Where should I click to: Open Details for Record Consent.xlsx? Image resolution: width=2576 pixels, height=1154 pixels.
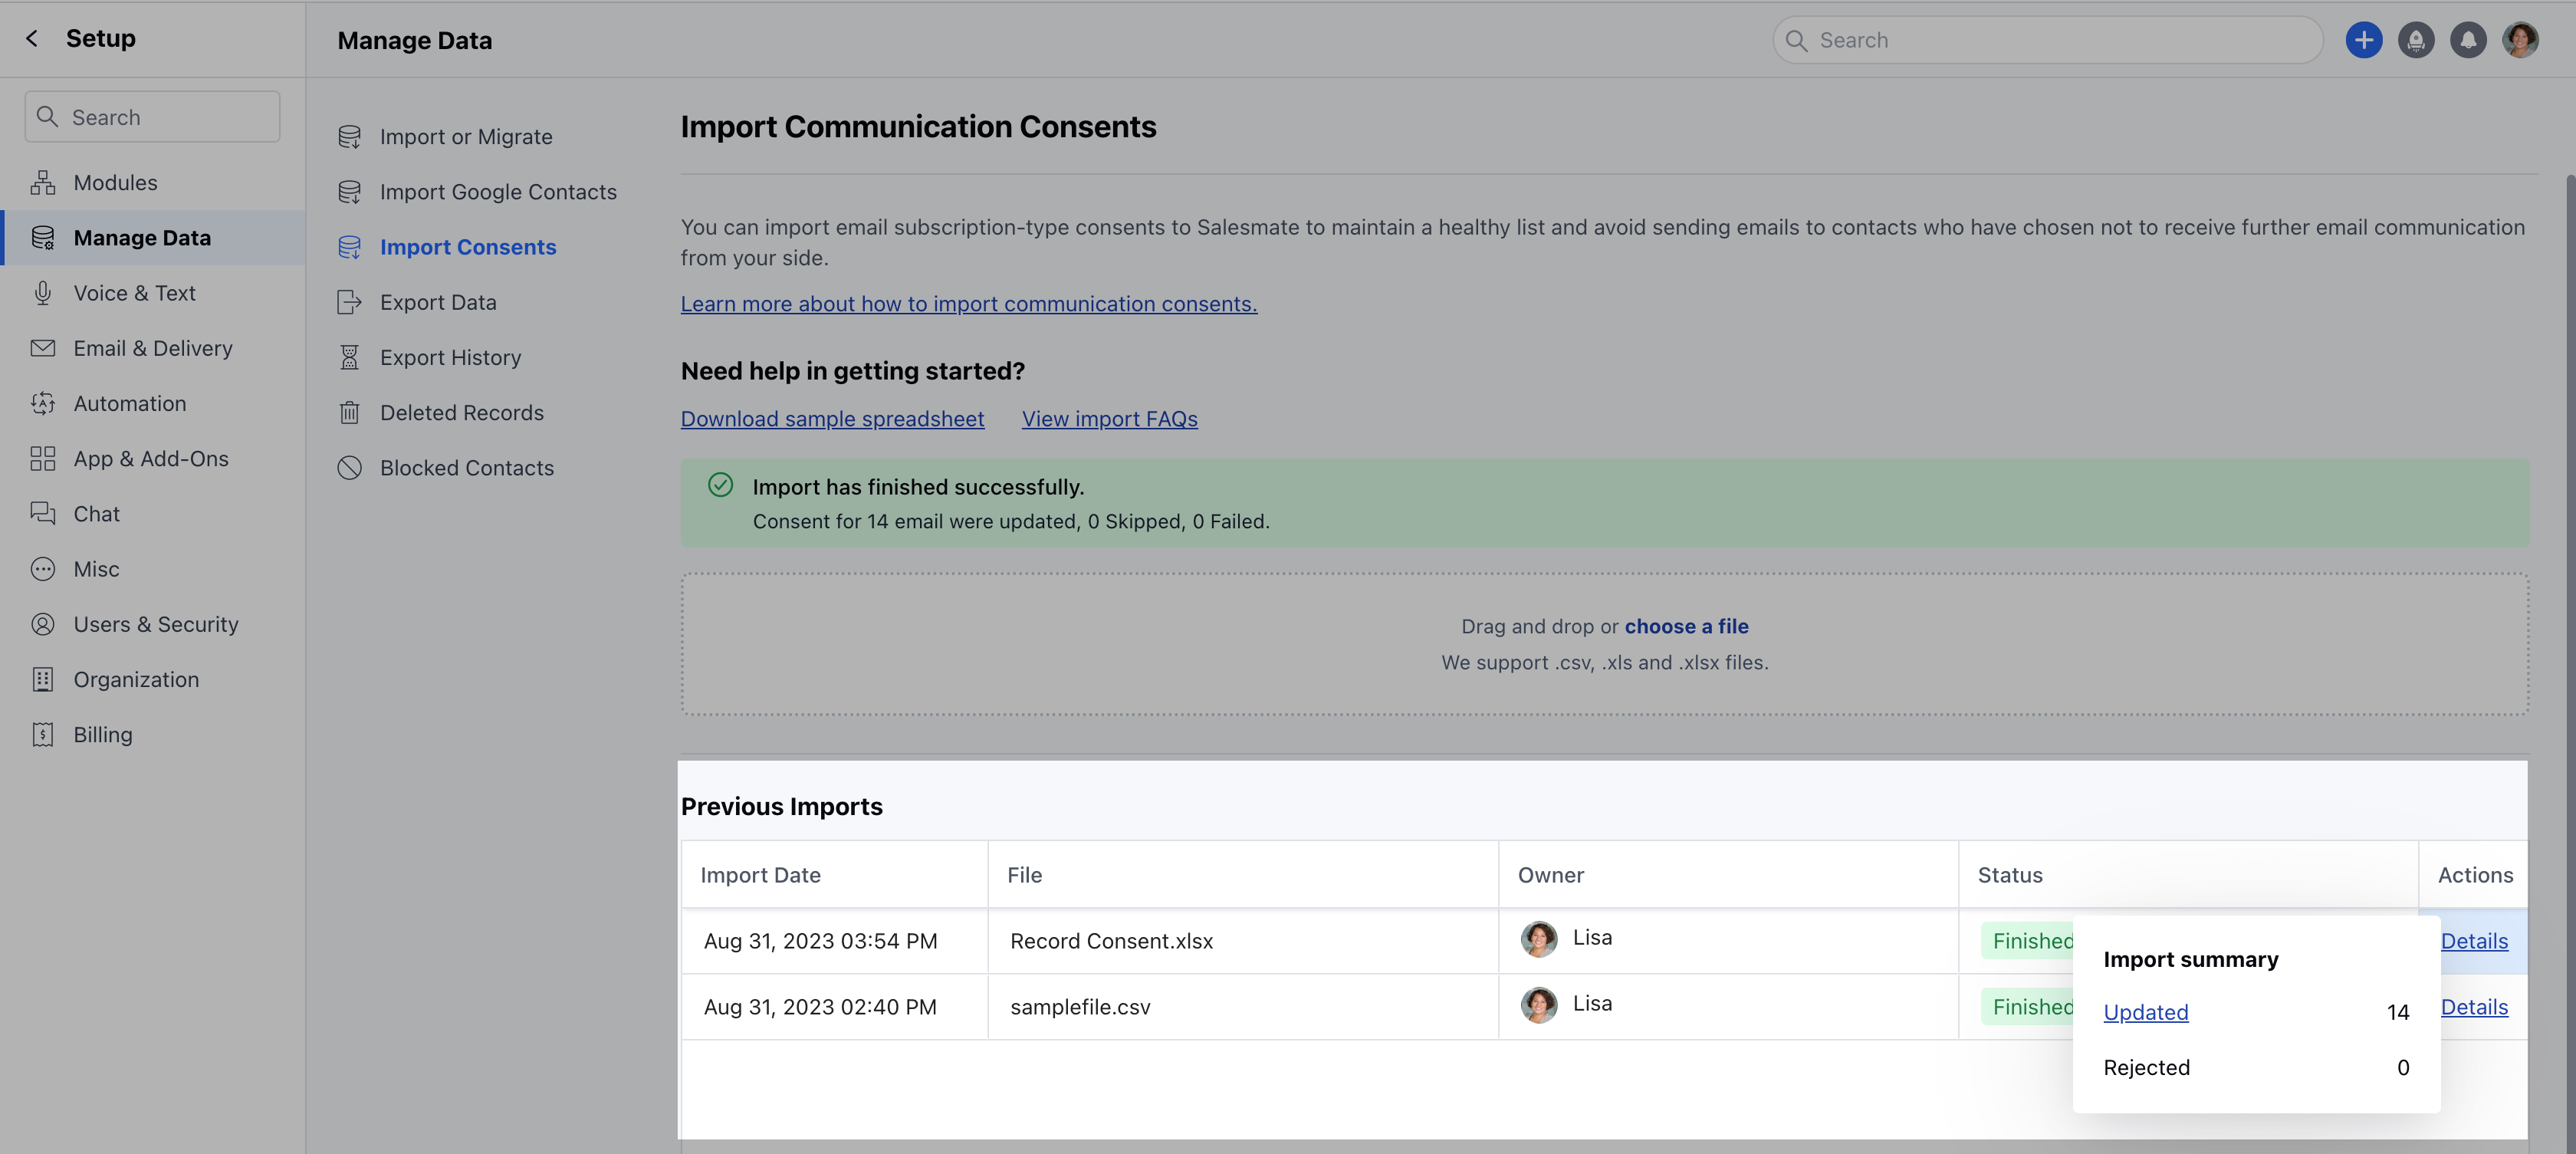(x=2475, y=941)
